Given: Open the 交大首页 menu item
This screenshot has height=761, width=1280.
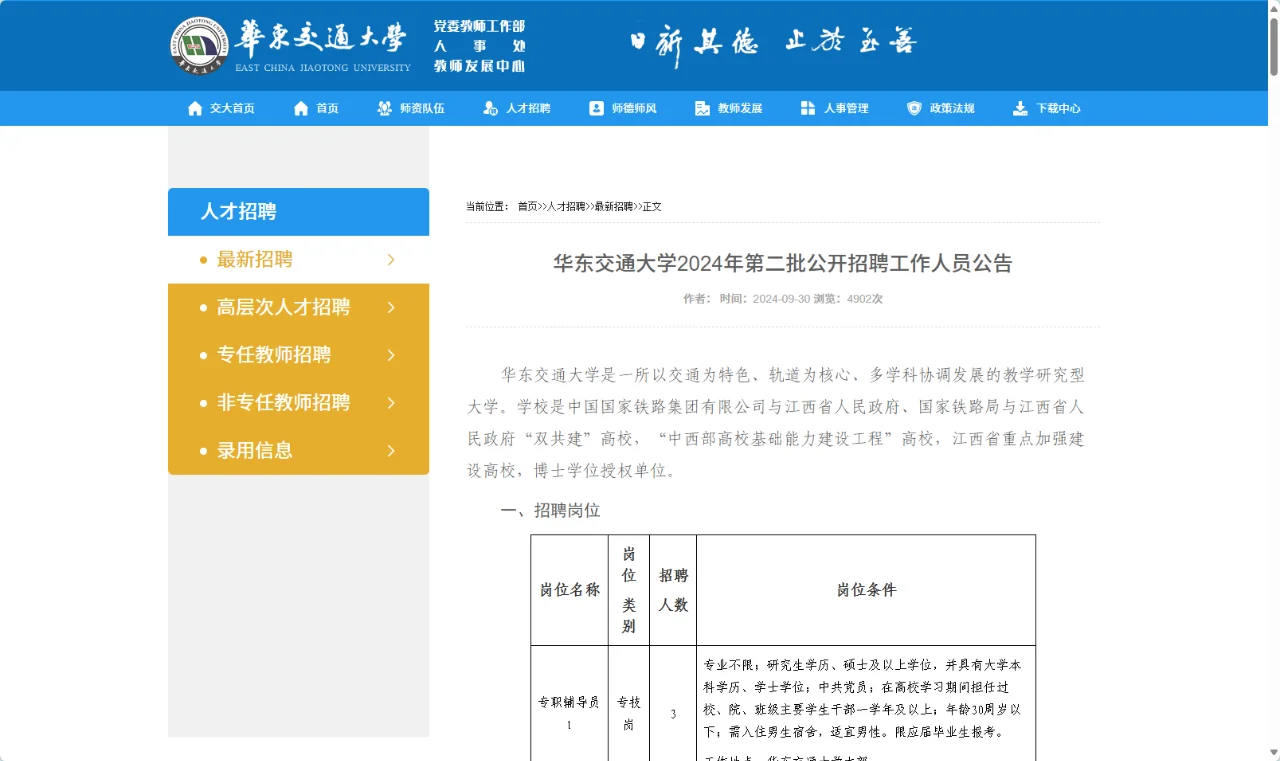Looking at the screenshot, I should 232,108.
